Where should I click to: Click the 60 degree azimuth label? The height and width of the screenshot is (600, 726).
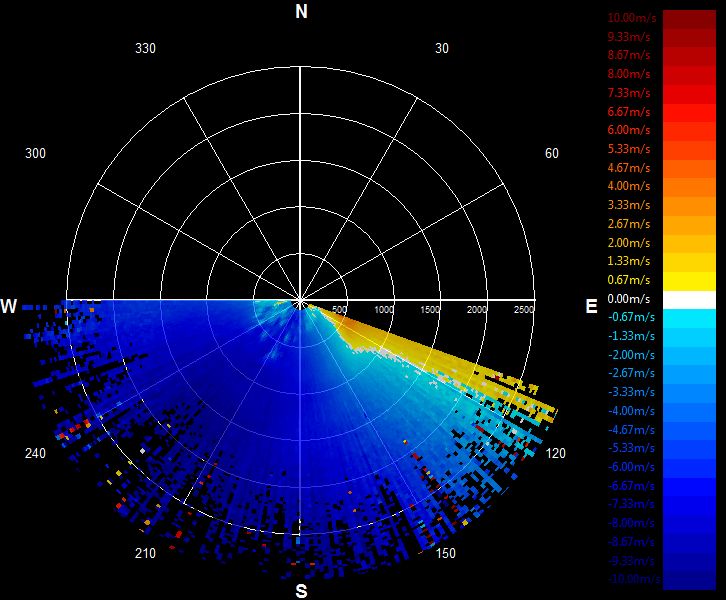(x=551, y=153)
